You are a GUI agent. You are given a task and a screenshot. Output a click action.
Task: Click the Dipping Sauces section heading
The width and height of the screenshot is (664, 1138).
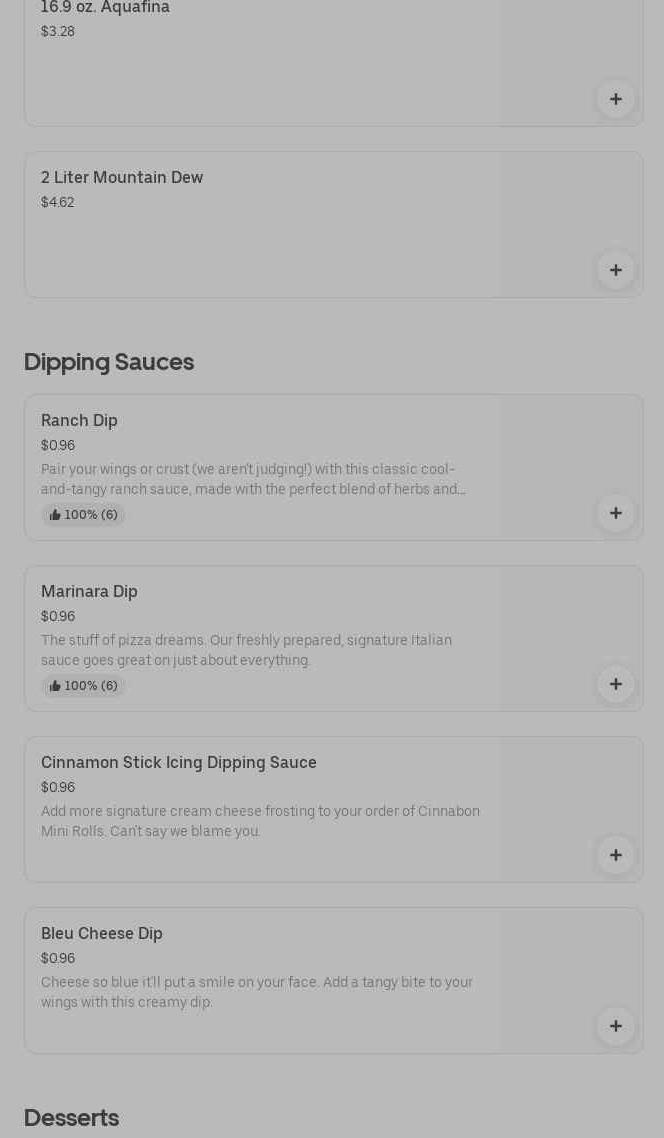pos(109,362)
